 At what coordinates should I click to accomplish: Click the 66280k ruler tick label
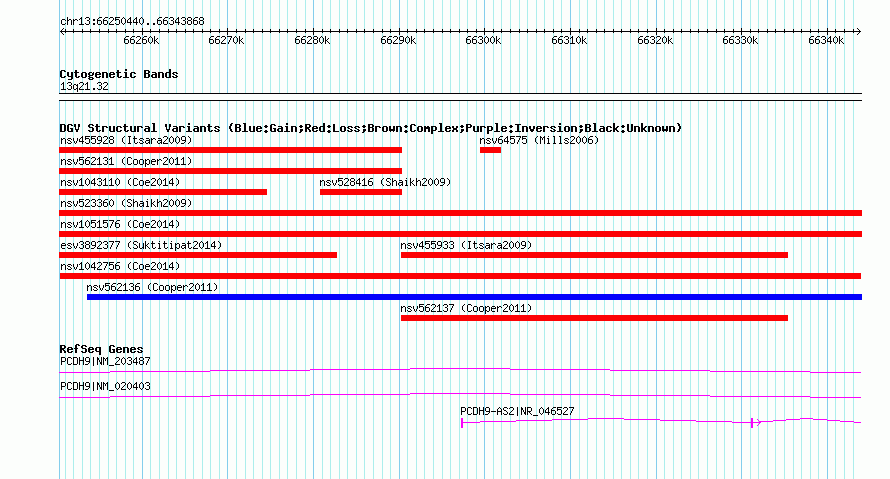click(x=312, y=41)
